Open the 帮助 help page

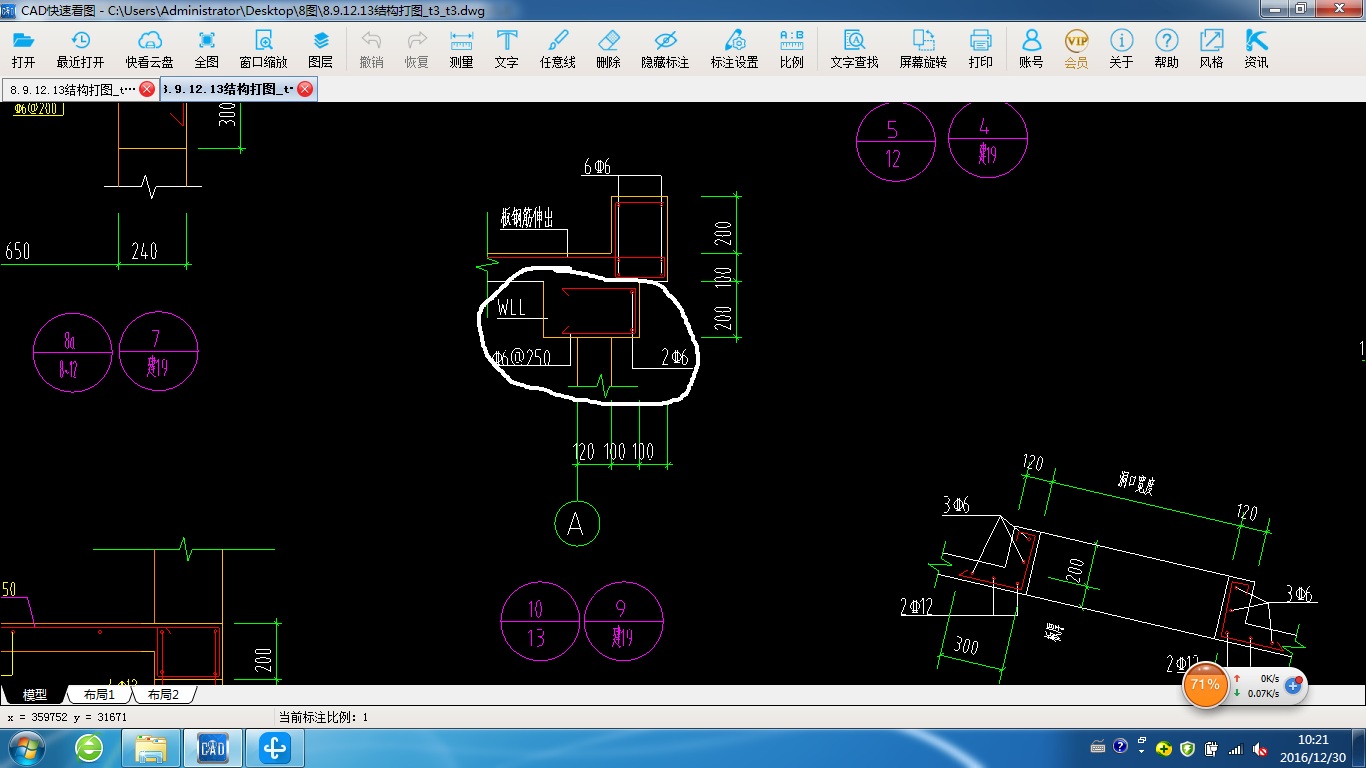1166,49
